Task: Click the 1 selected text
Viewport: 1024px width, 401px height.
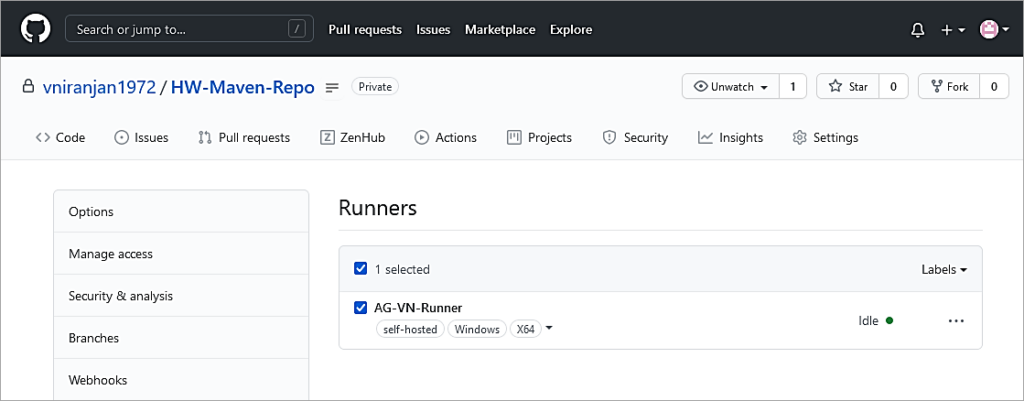Action: pyautogui.click(x=402, y=269)
